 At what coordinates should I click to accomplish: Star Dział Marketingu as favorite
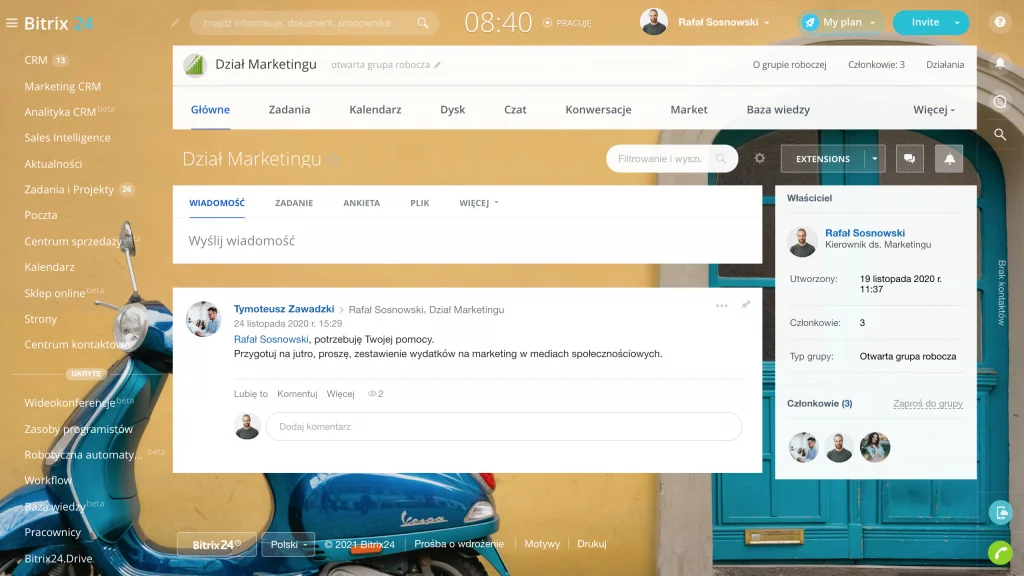pyautogui.click(x=333, y=160)
